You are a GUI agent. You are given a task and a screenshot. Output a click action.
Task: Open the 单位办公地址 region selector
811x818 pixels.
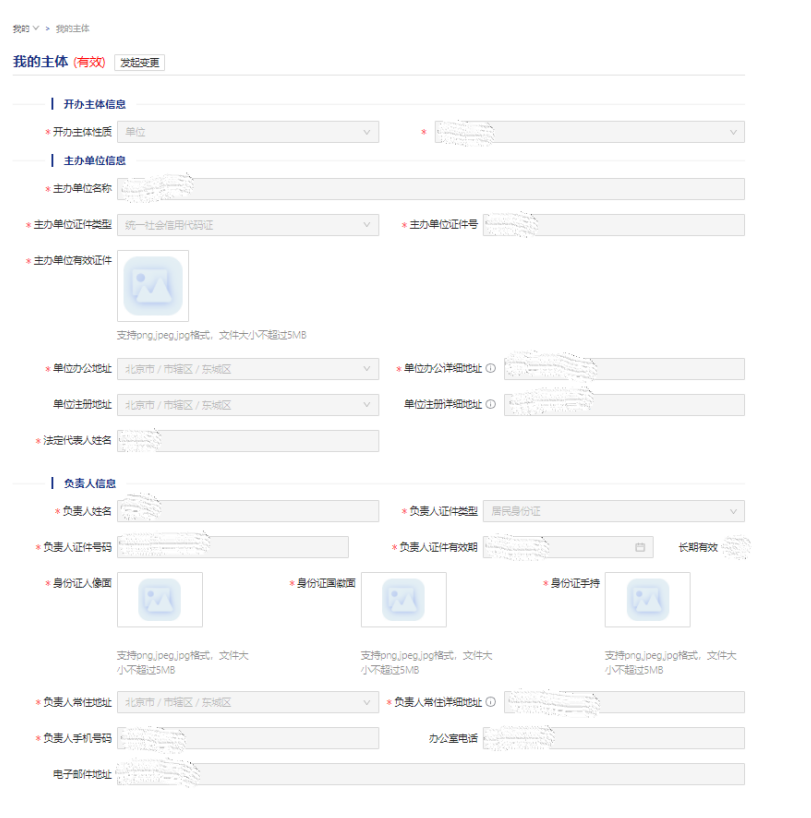(x=247, y=369)
